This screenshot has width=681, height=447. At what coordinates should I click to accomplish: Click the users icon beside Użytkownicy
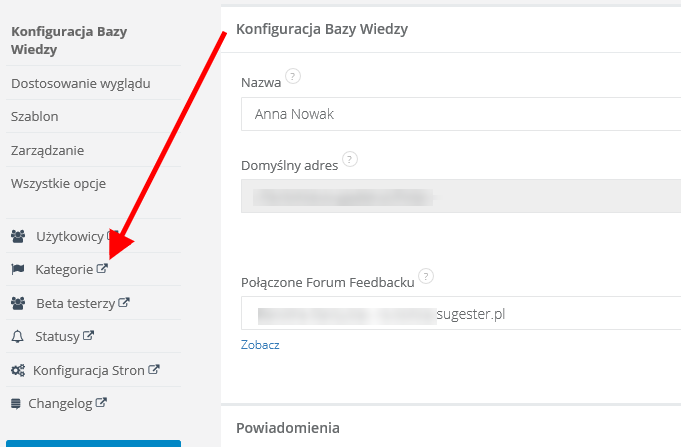[x=17, y=237]
